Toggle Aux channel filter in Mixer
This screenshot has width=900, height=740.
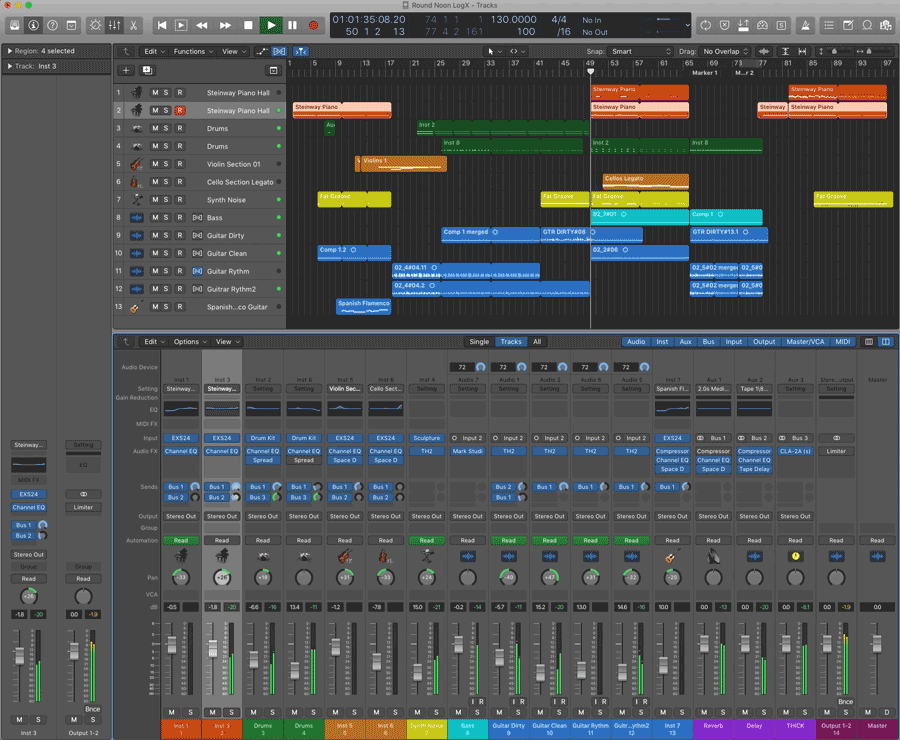point(685,342)
